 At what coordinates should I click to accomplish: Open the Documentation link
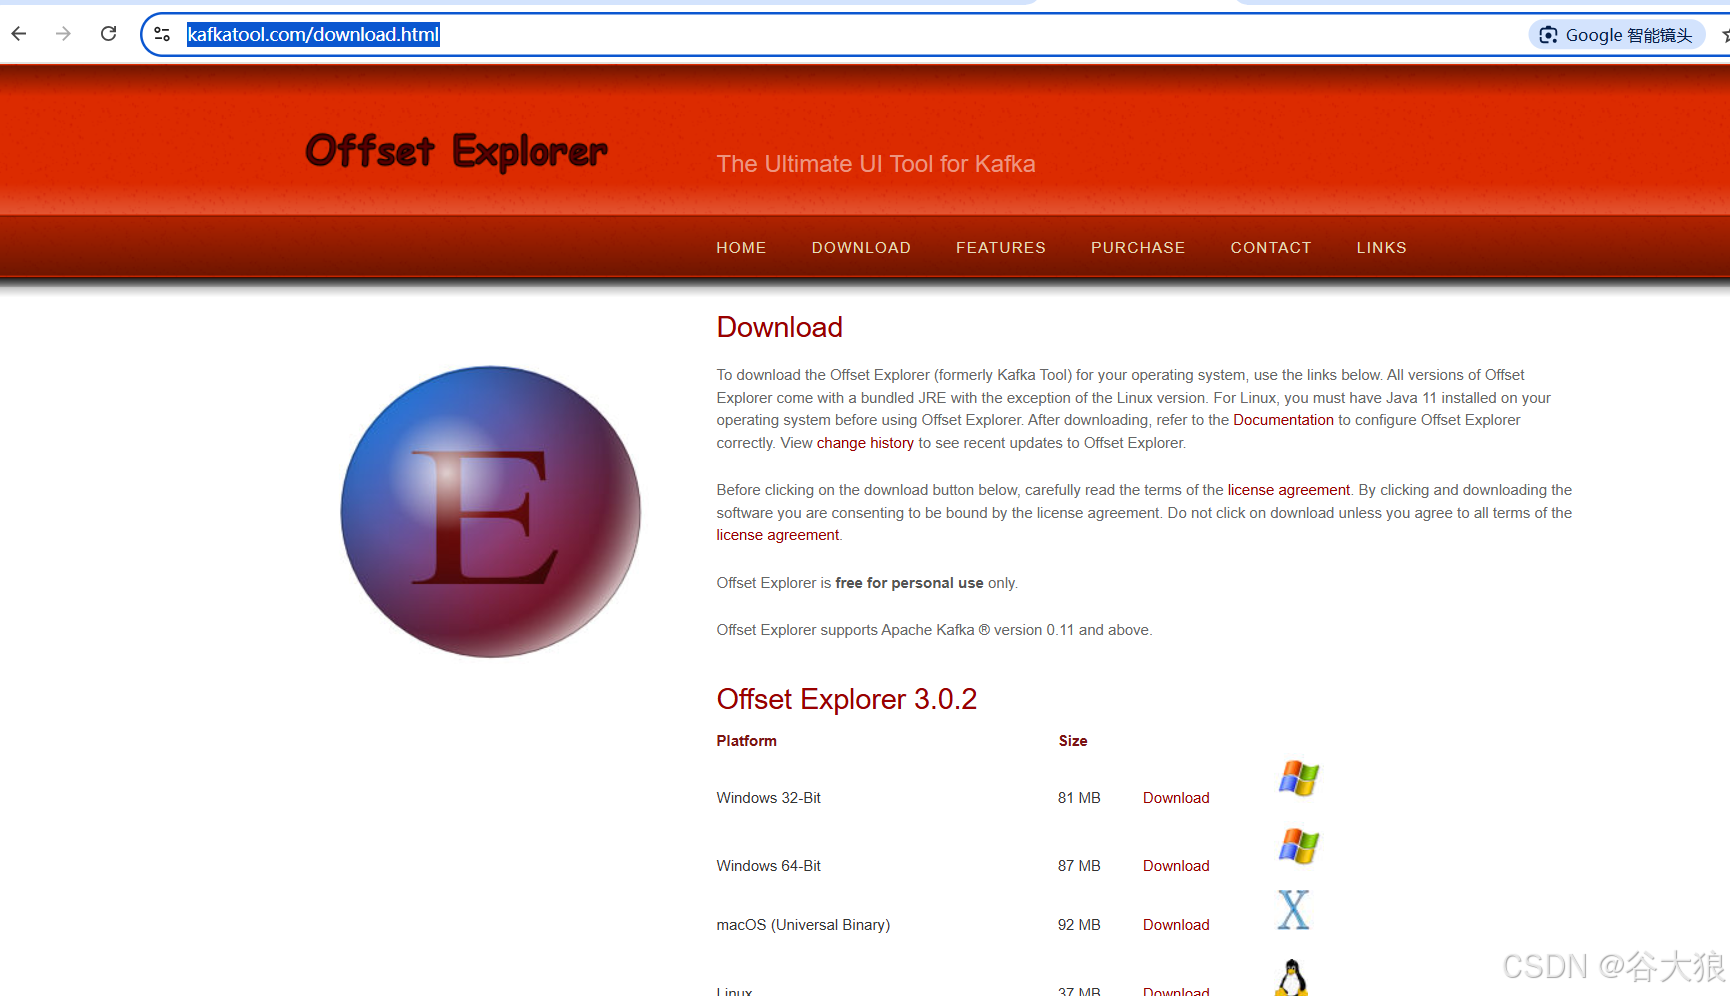(1283, 420)
